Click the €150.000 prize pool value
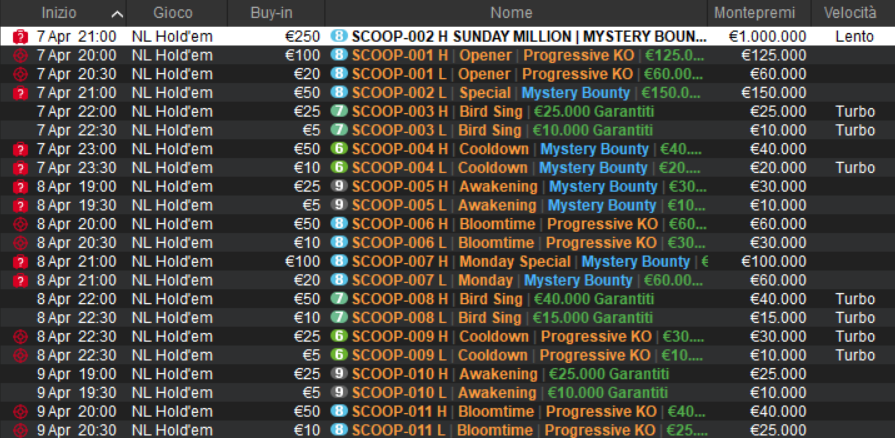The image size is (895, 438). pos(774,93)
